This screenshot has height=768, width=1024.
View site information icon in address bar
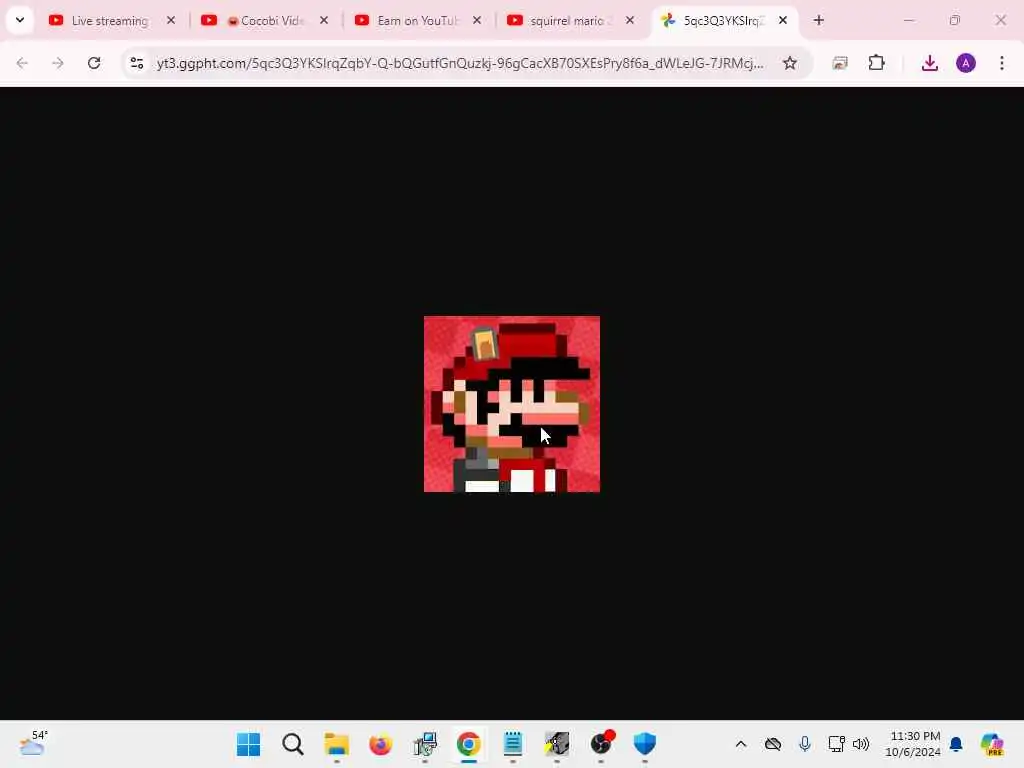(136, 63)
